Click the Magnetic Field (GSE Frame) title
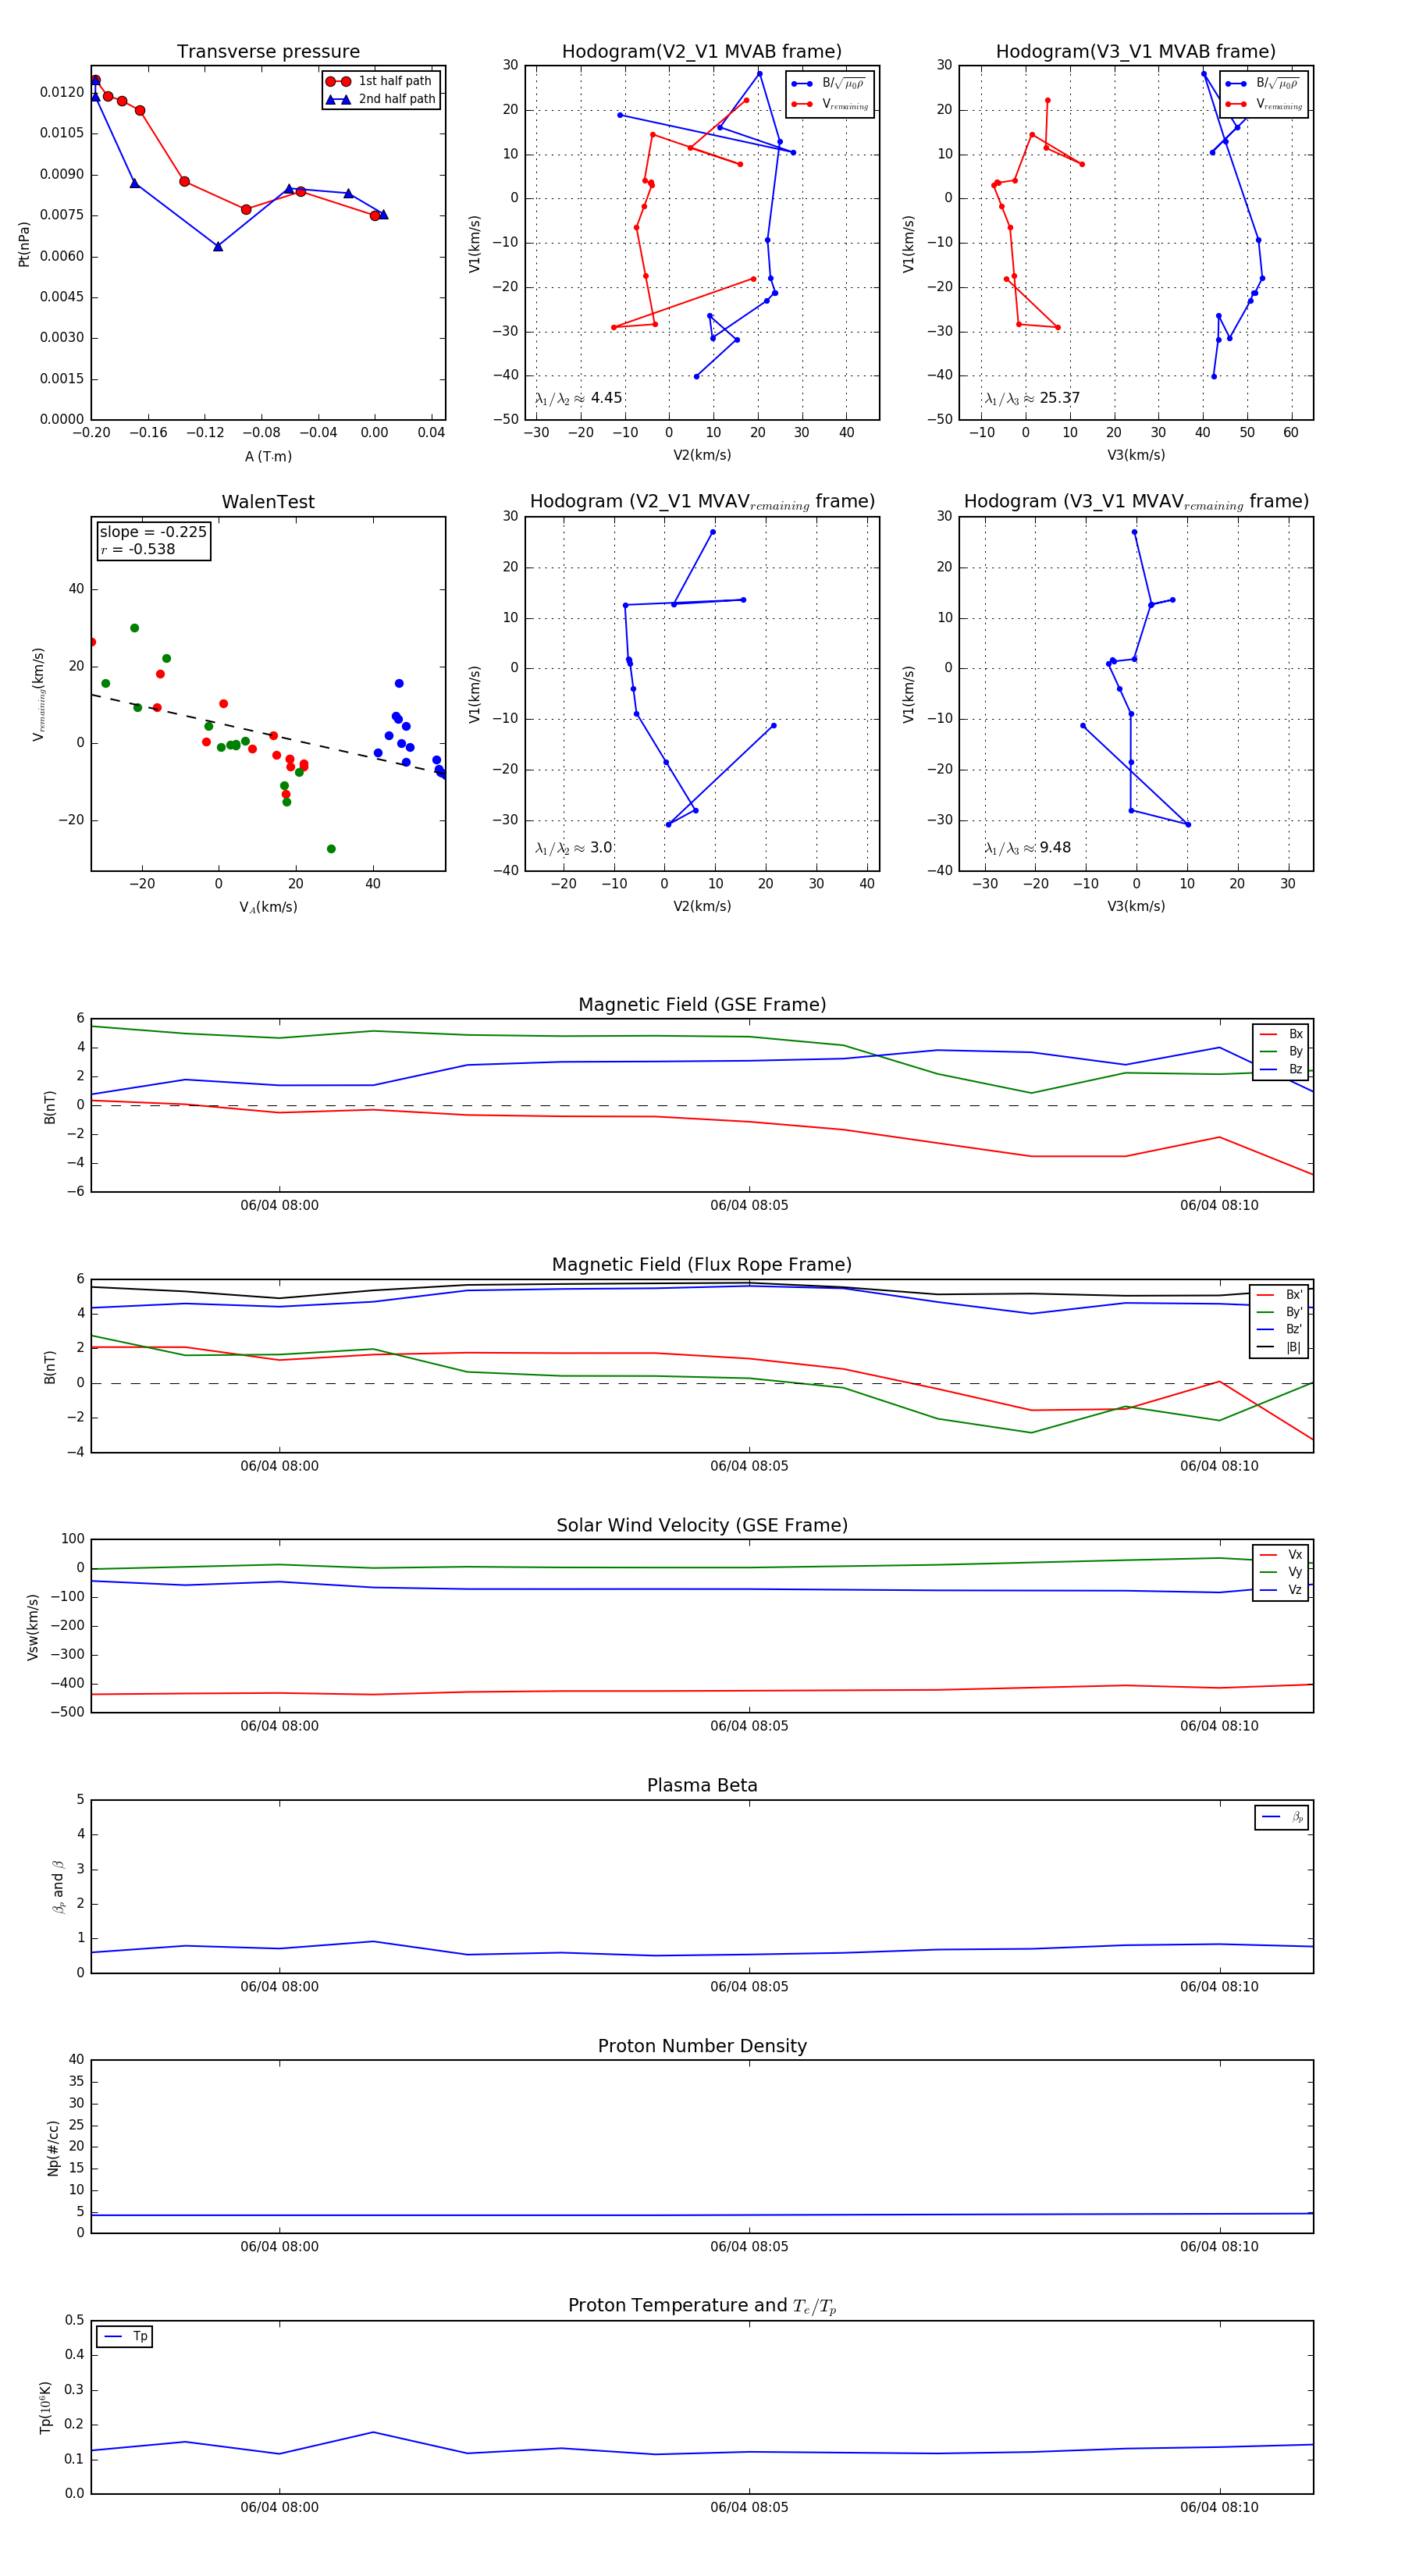This screenshot has height=2576, width=1405. click(x=702, y=1005)
